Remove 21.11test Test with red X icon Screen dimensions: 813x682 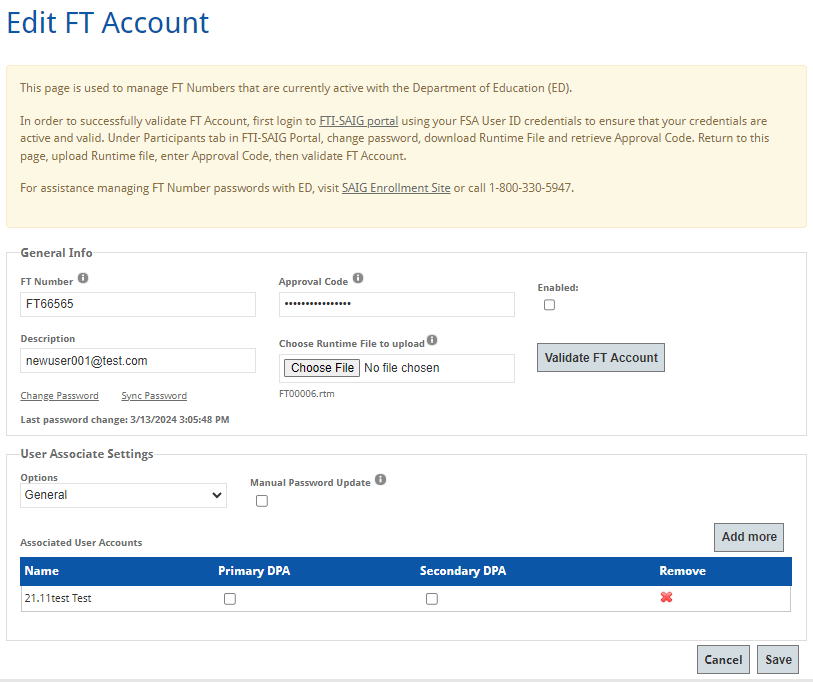666,597
